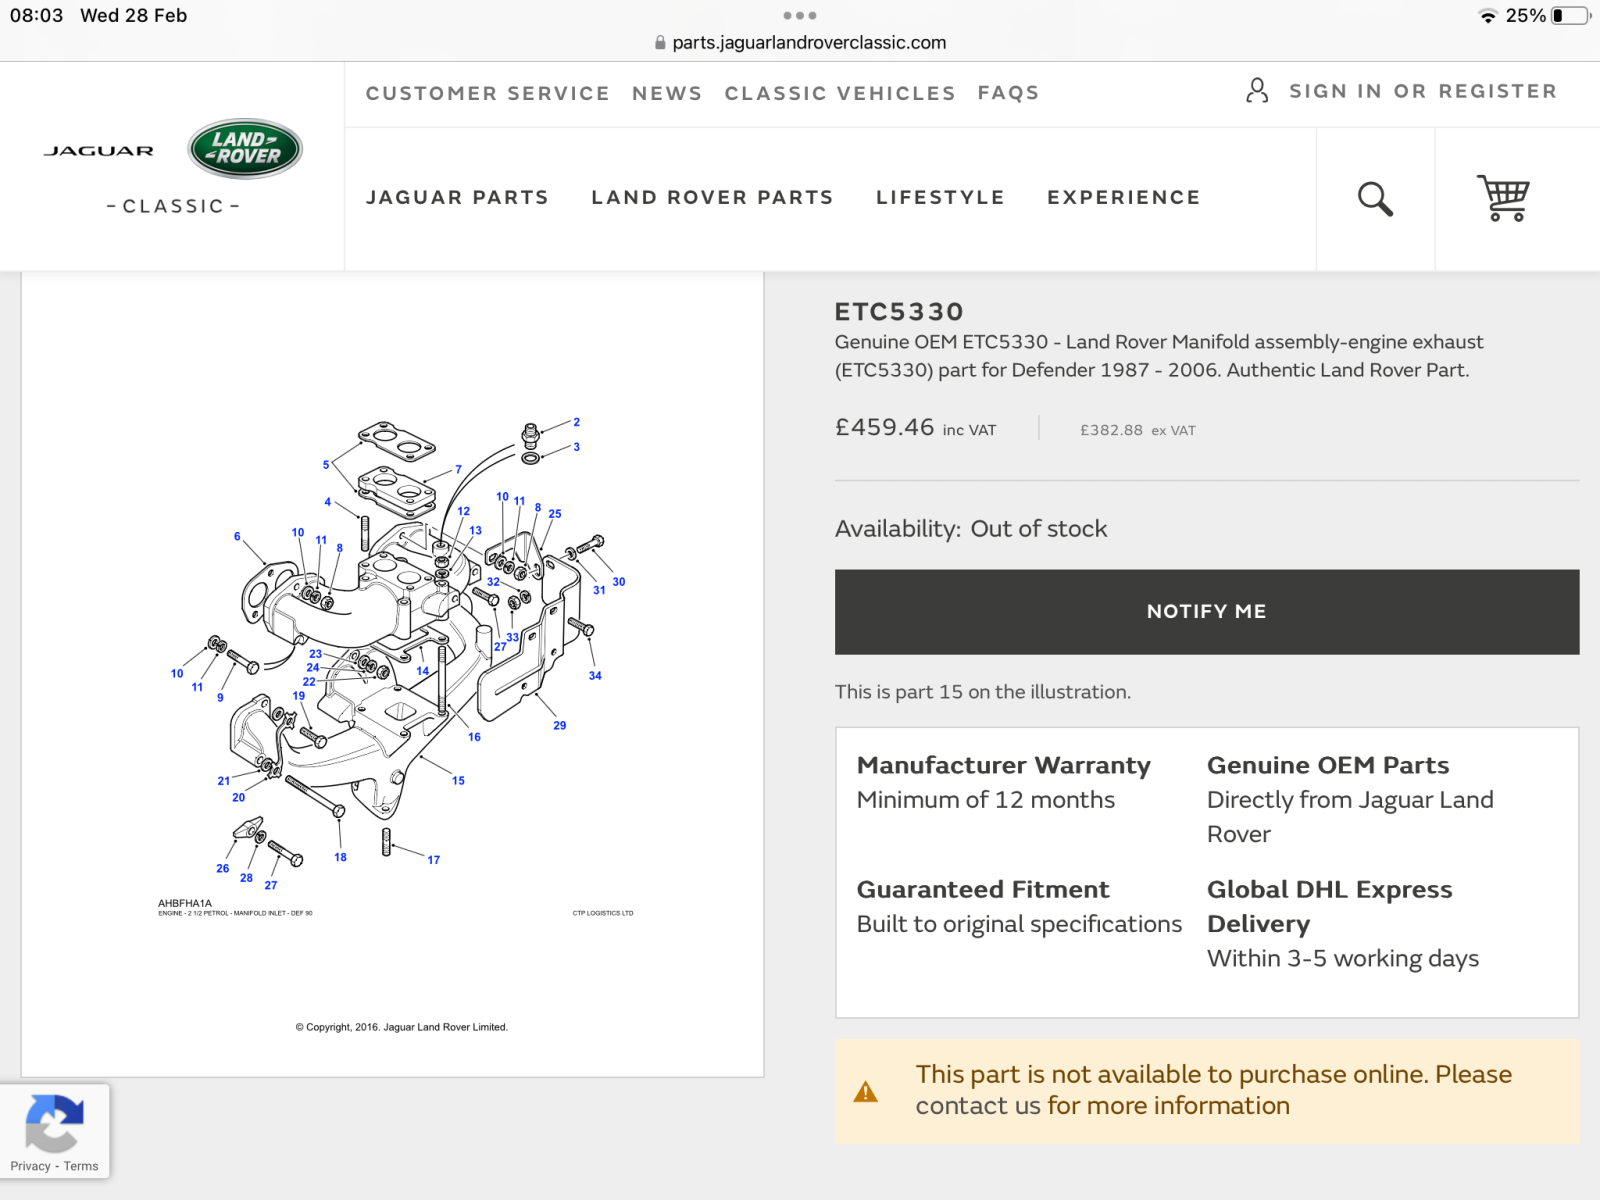Open the site search magnifier icon
The image size is (1600, 1200).
(1375, 199)
